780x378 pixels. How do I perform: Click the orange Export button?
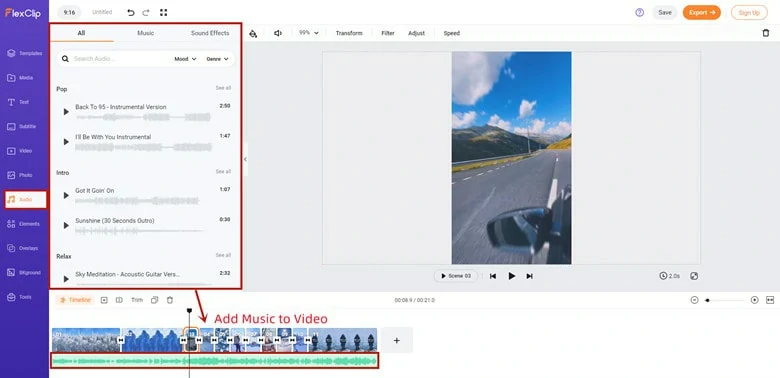click(x=701, y=12)
